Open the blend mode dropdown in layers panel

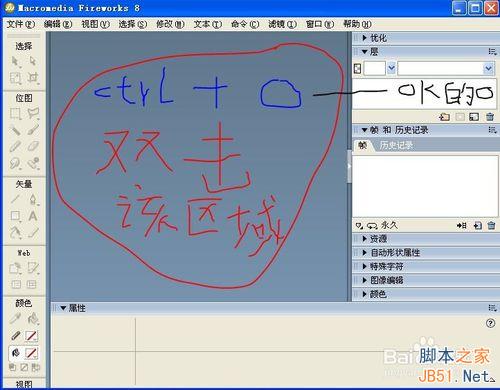446,68
